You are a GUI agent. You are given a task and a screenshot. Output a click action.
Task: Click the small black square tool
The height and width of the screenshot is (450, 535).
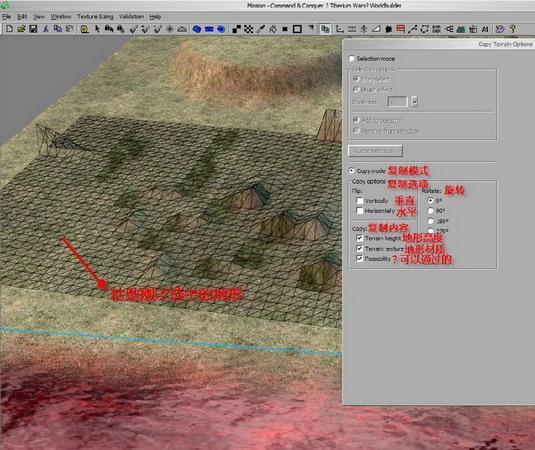pos(285,29)
